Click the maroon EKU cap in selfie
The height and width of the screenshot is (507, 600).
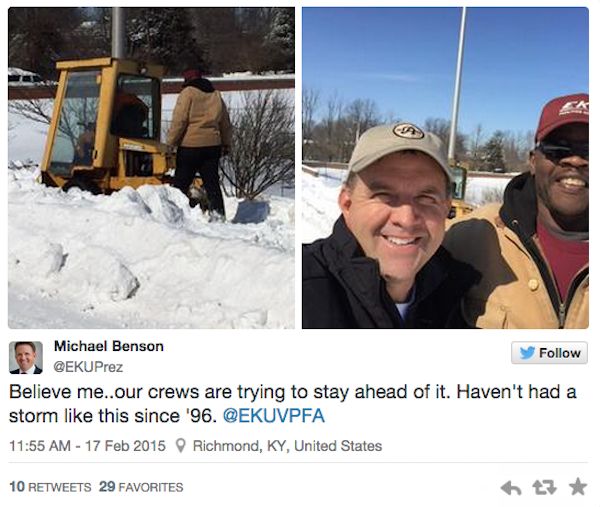(x=562, y=117)
